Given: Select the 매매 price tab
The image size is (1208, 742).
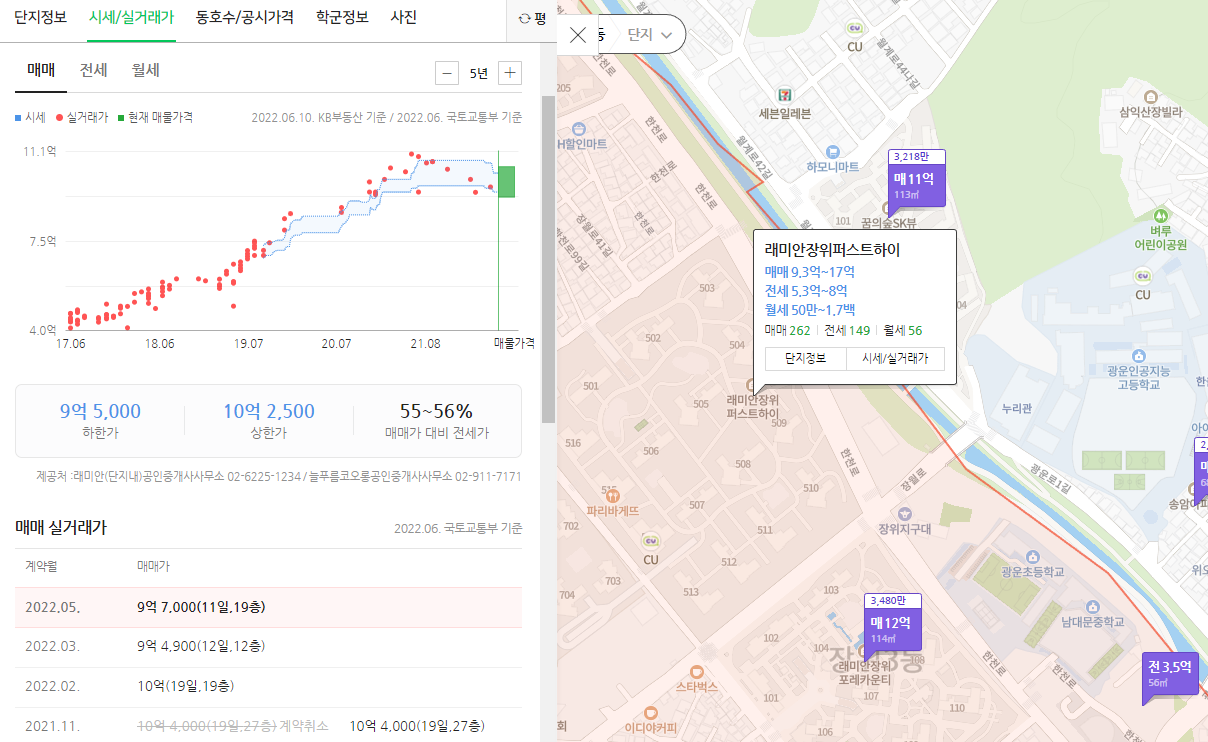Looking at the screenshot, I should pos(41,70).
